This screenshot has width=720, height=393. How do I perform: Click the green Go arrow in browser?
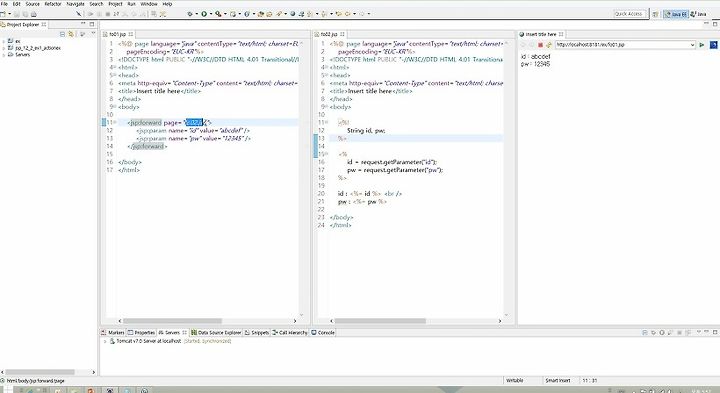click(x=702, y=45)
